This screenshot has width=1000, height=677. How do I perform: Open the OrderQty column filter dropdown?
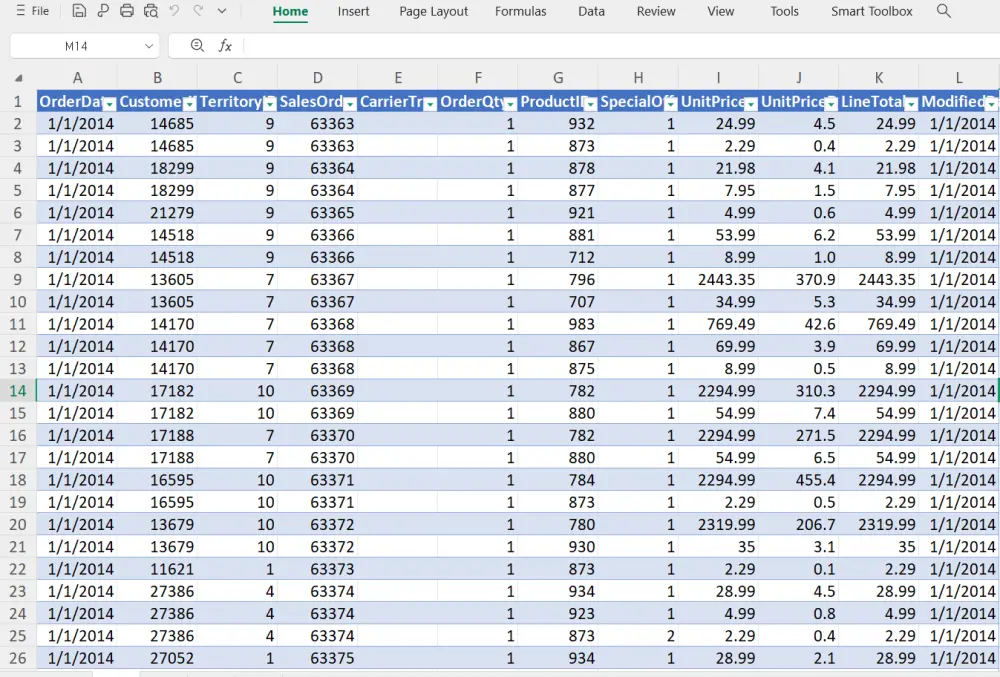[x=510, y=103]
